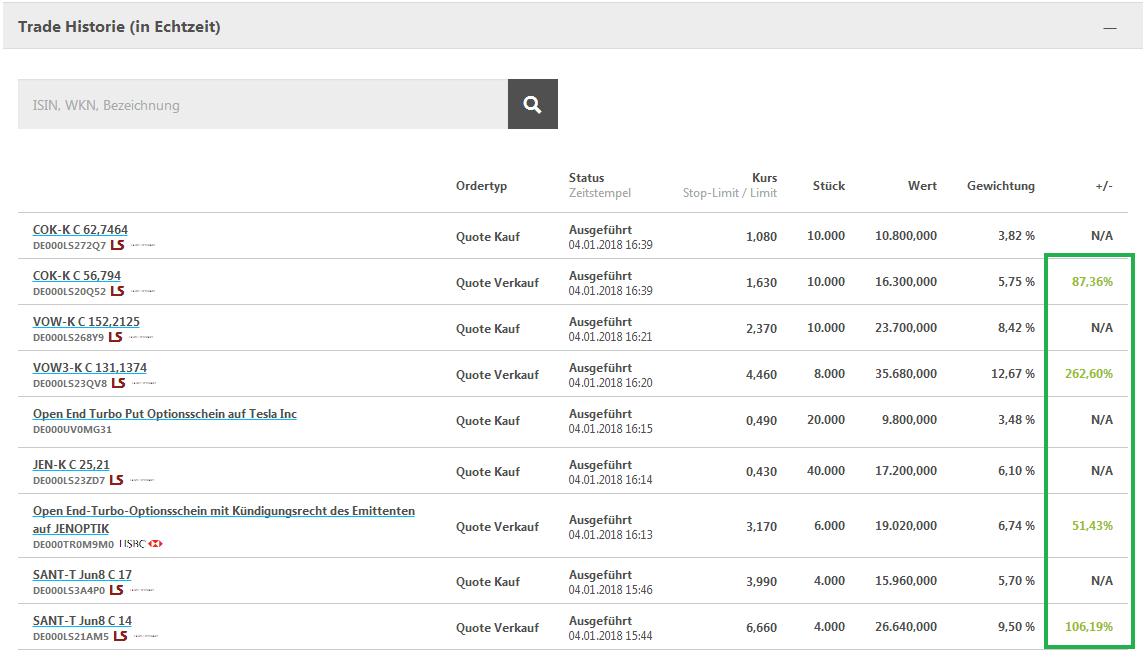
Task: Select Quote Verkauf in SANT-T Jun8 C 14 row
Action: point(498,627)
